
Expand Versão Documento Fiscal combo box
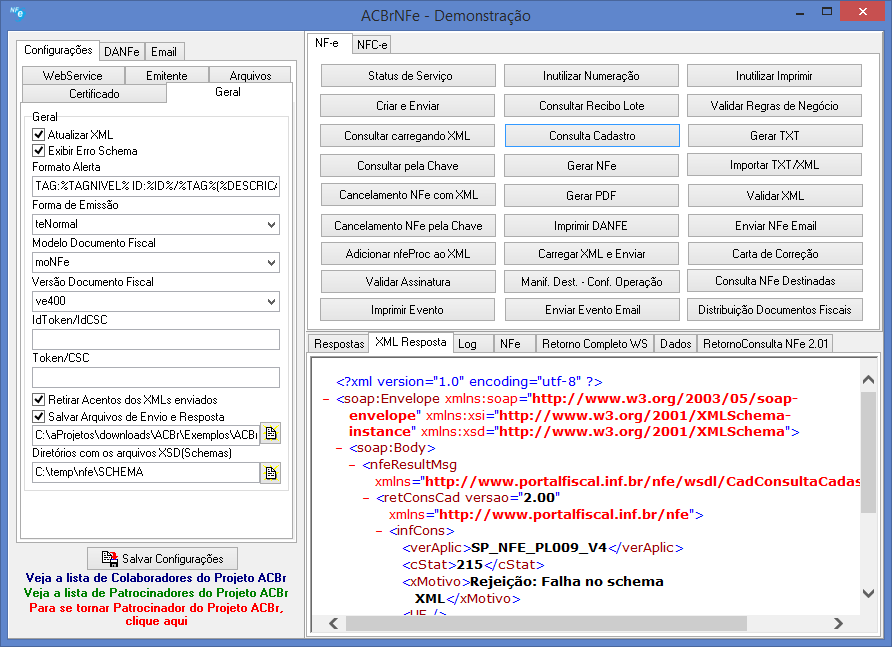pyautogui.click(x=272, y=301)
